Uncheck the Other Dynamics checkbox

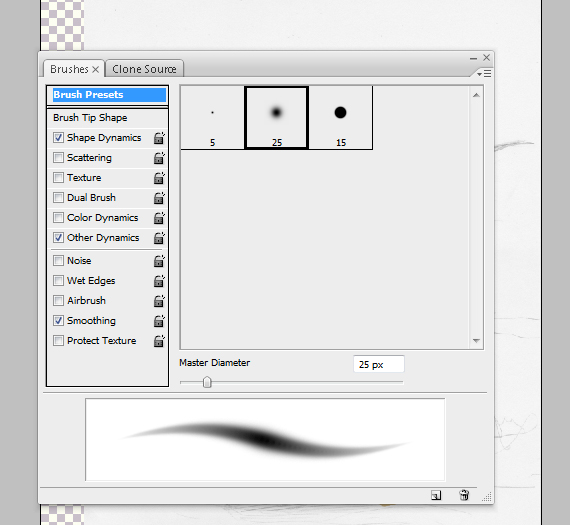click(58, 237)
